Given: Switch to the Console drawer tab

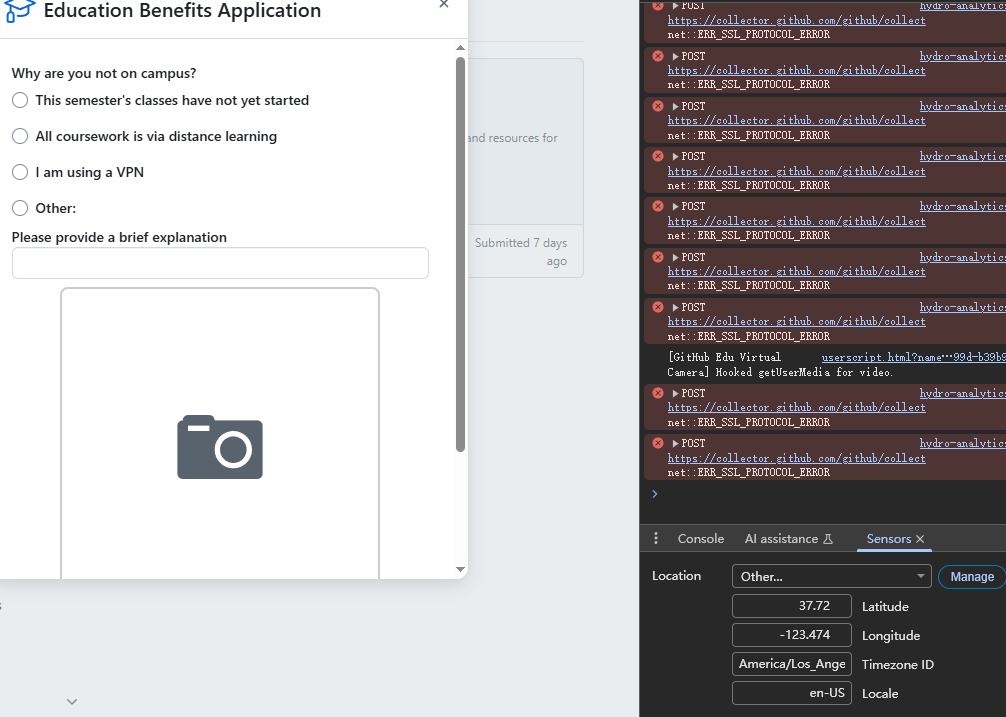Looking at the screenshot, I should [x=701, y=539].
